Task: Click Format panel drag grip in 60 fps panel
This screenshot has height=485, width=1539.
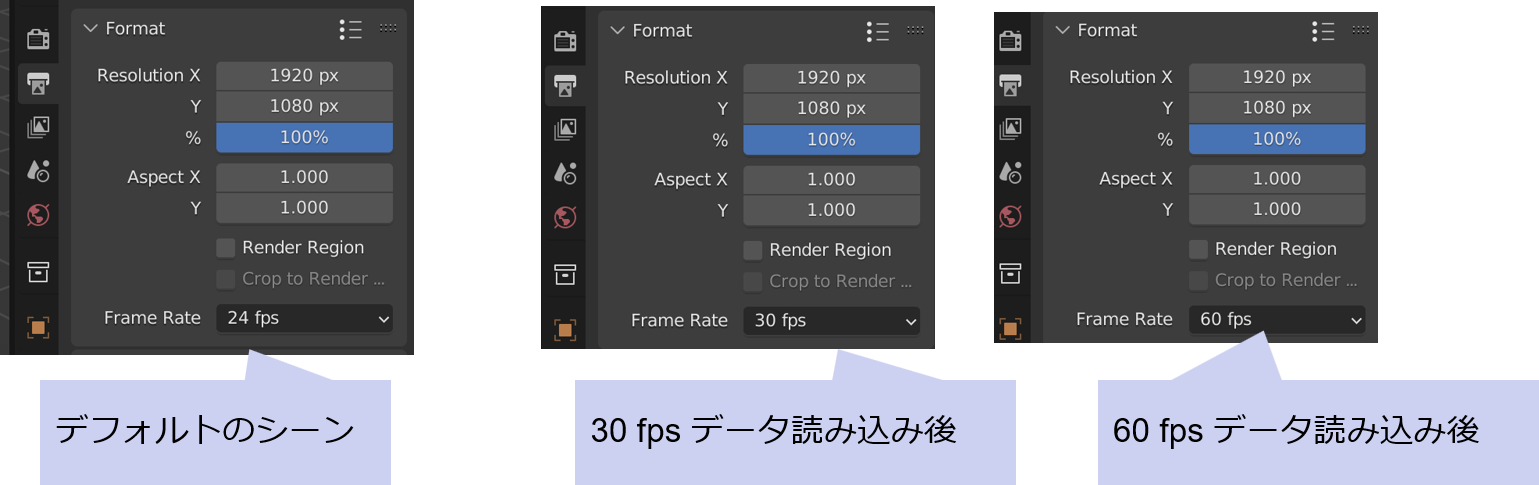Action: (x=1361, y=30)
